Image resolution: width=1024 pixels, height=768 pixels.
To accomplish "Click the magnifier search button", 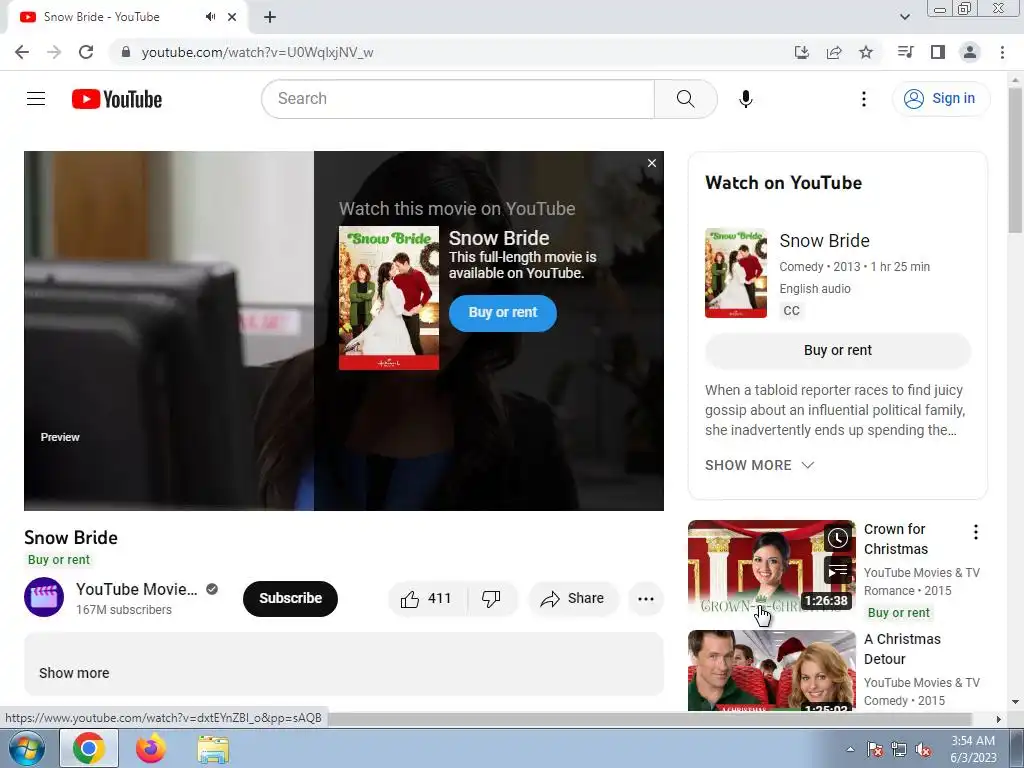I will click(x=685, y=99).
